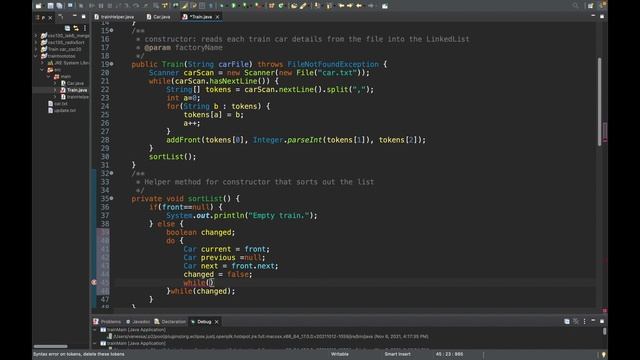Screen dimensions: 640x360
Task: Click the Save All toolbar icon
Action: tap(60, 6)
